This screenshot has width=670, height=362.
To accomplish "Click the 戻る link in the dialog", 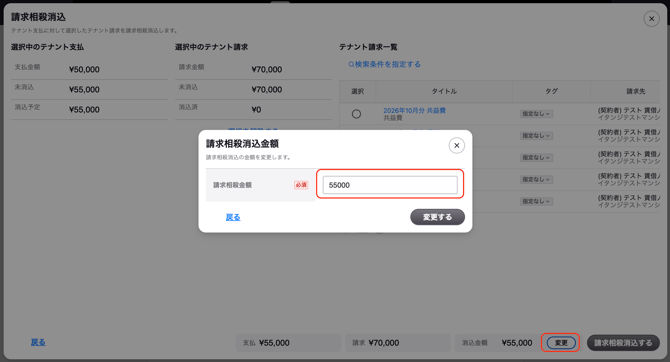I will (233, 217).
